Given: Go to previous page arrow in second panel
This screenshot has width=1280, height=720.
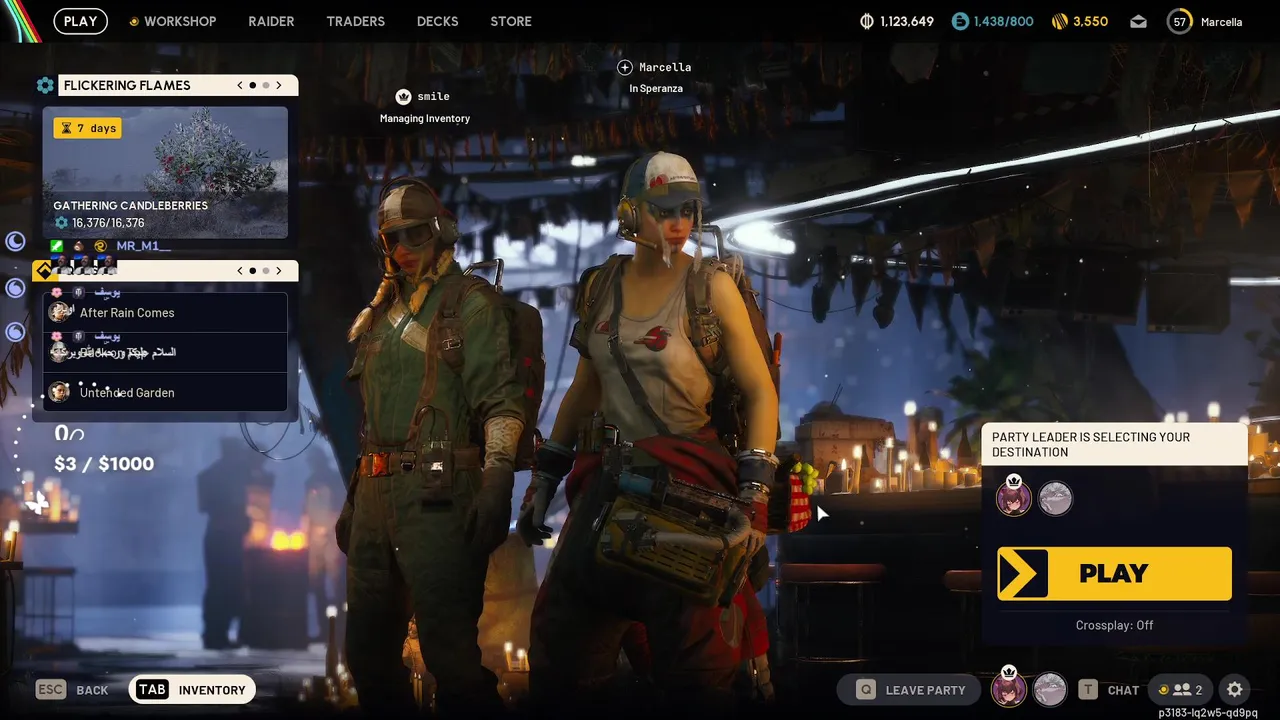Looking at the screenshot, I should click(240, 271).
